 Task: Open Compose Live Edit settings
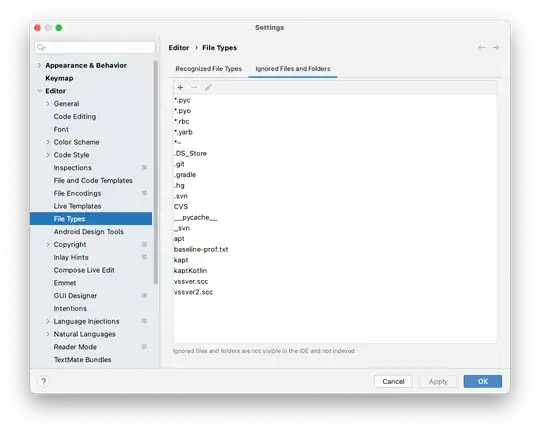click(x=84, y=270)
